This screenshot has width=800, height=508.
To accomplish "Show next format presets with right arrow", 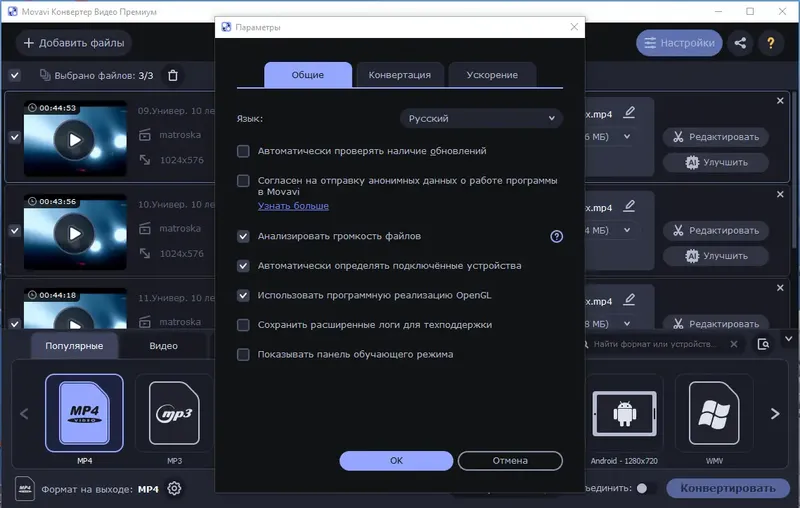I will 775,414.
